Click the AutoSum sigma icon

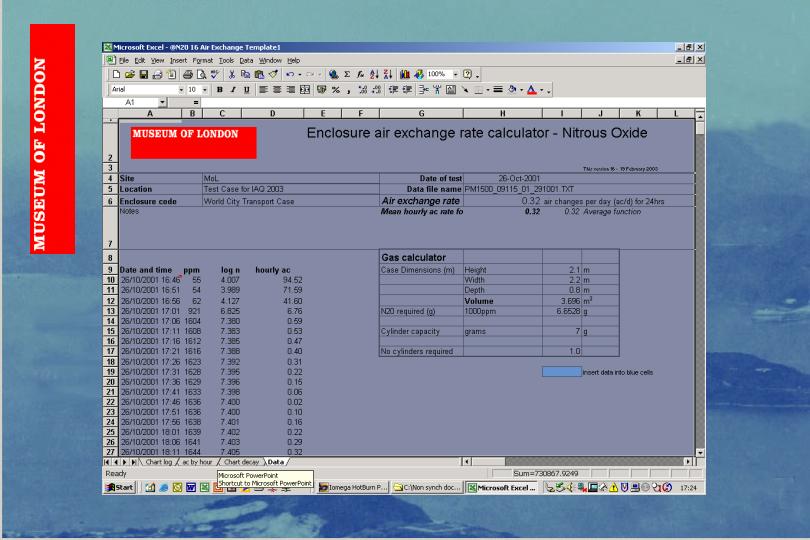[x=347, y=75]
